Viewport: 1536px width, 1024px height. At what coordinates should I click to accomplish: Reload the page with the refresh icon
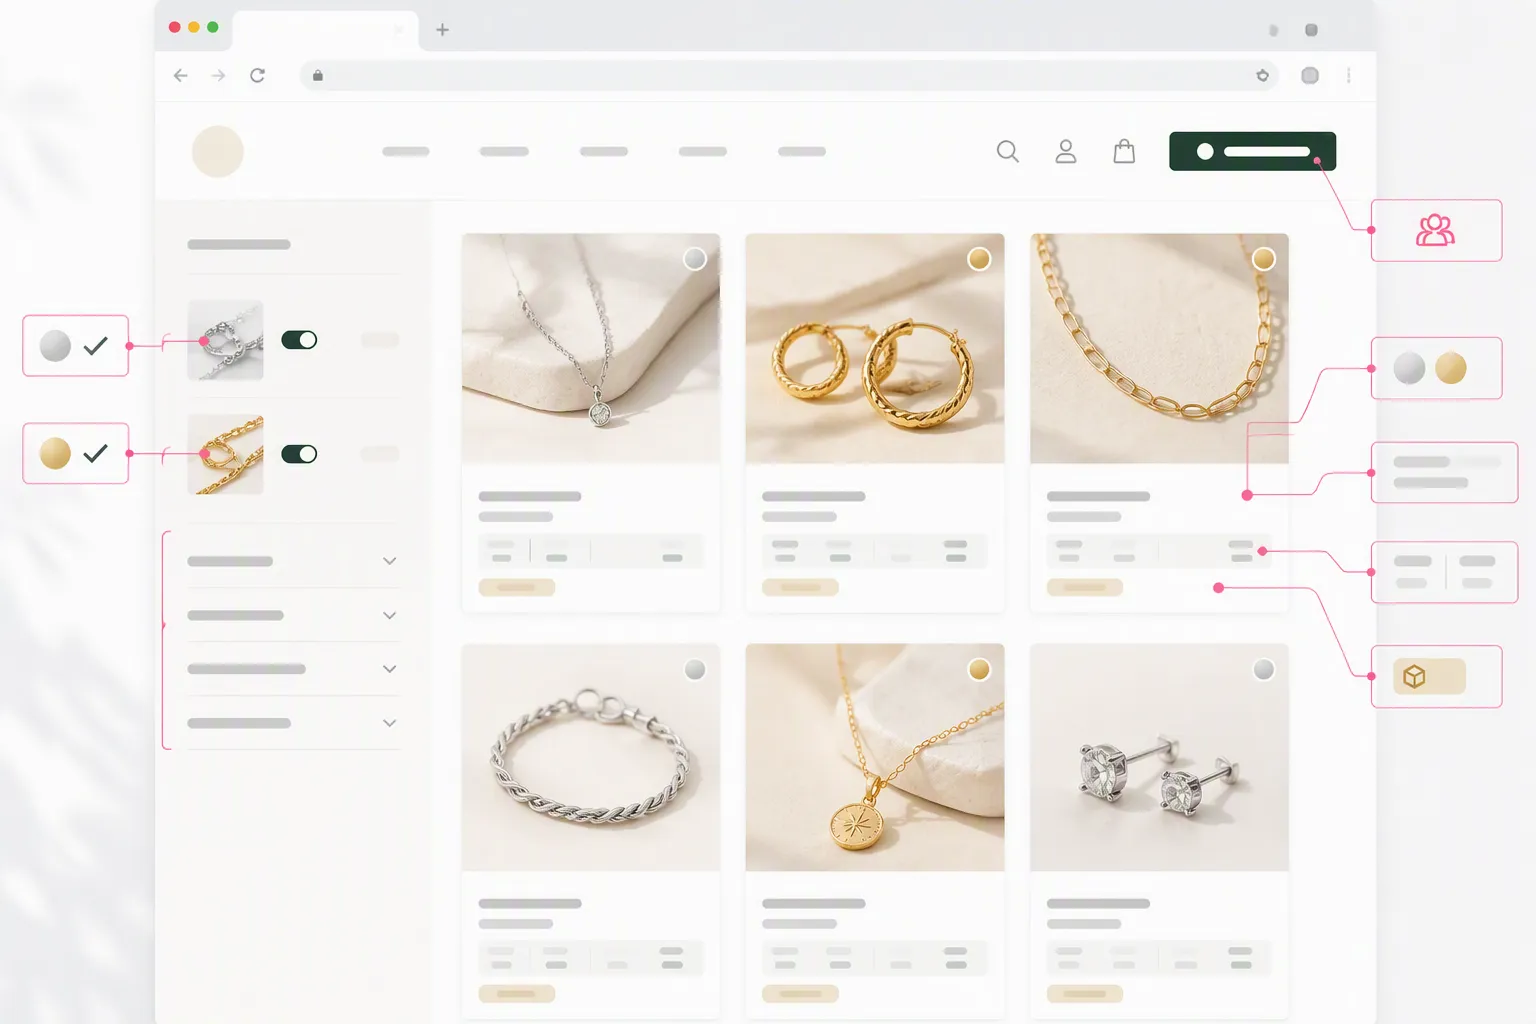pos(257,75)
